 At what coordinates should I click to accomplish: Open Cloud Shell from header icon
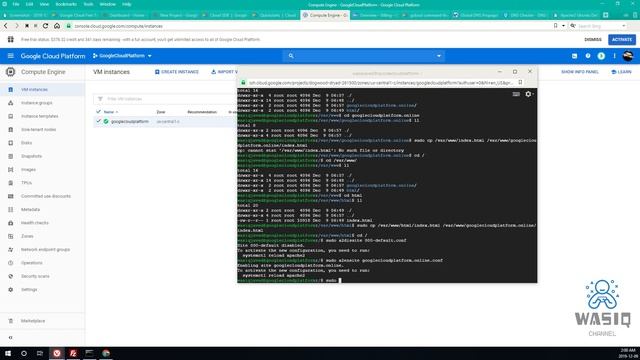[x=574, y=56]
